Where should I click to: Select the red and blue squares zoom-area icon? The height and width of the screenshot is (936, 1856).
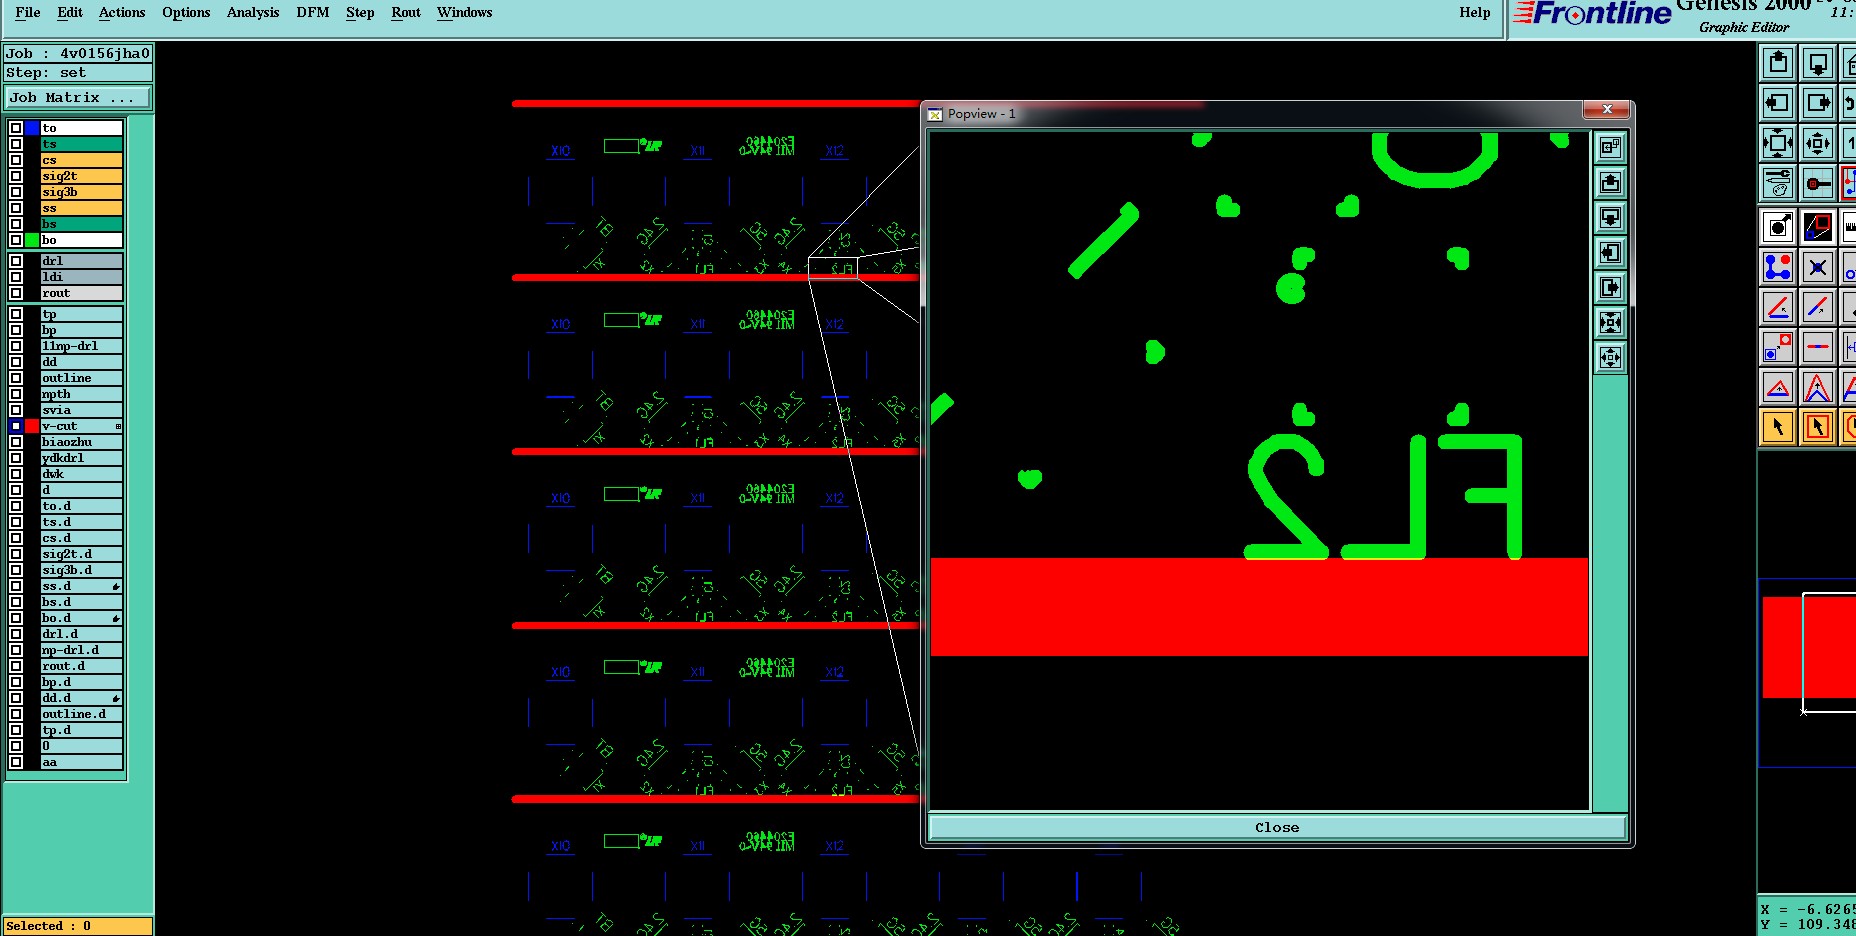point(1818,227)
